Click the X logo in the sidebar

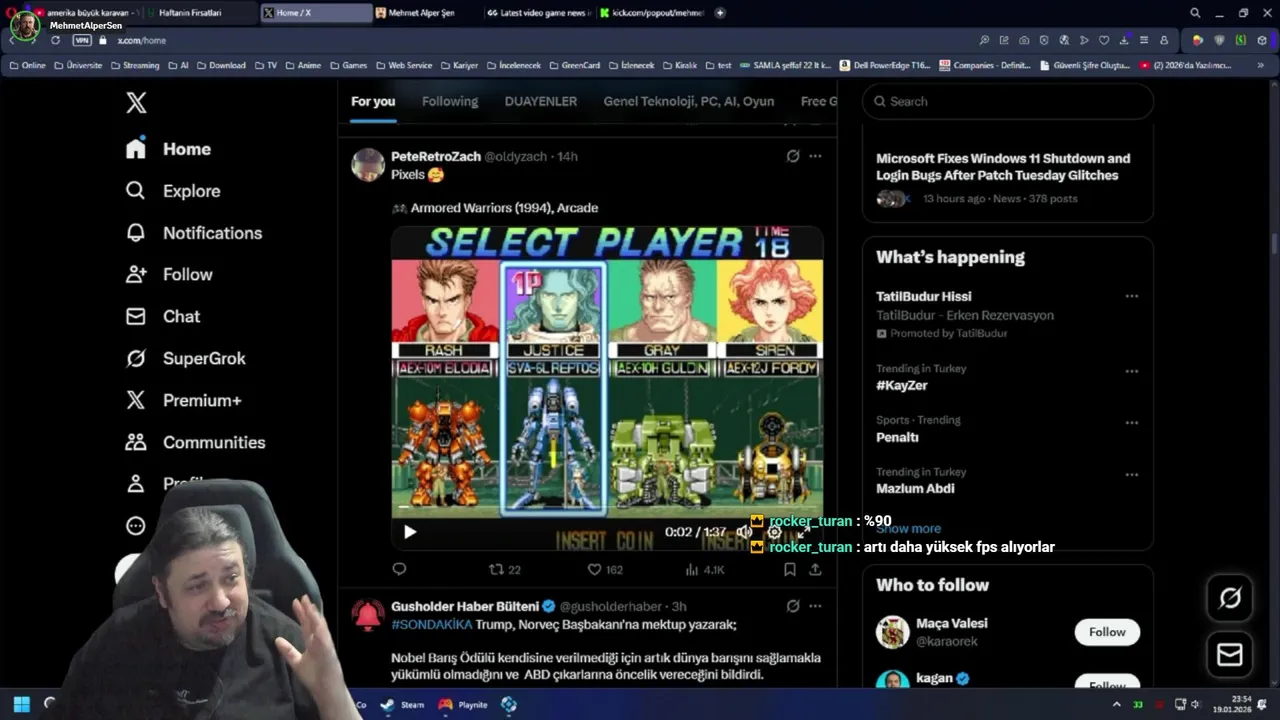[x=136, y=102]
